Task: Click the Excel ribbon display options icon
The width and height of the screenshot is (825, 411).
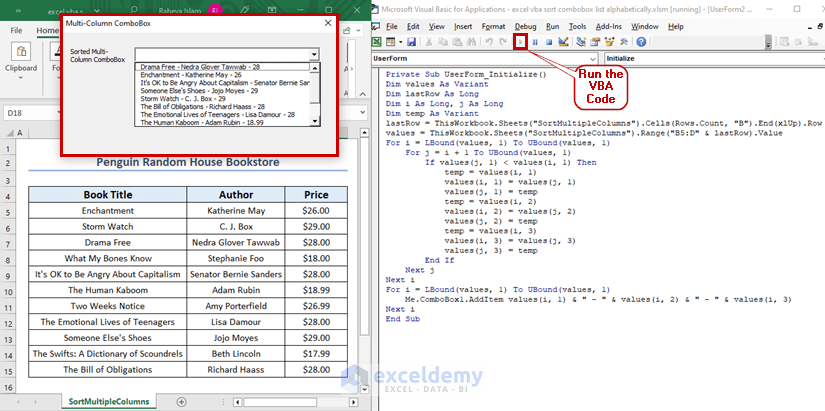Action: click(x=271, y=9)
